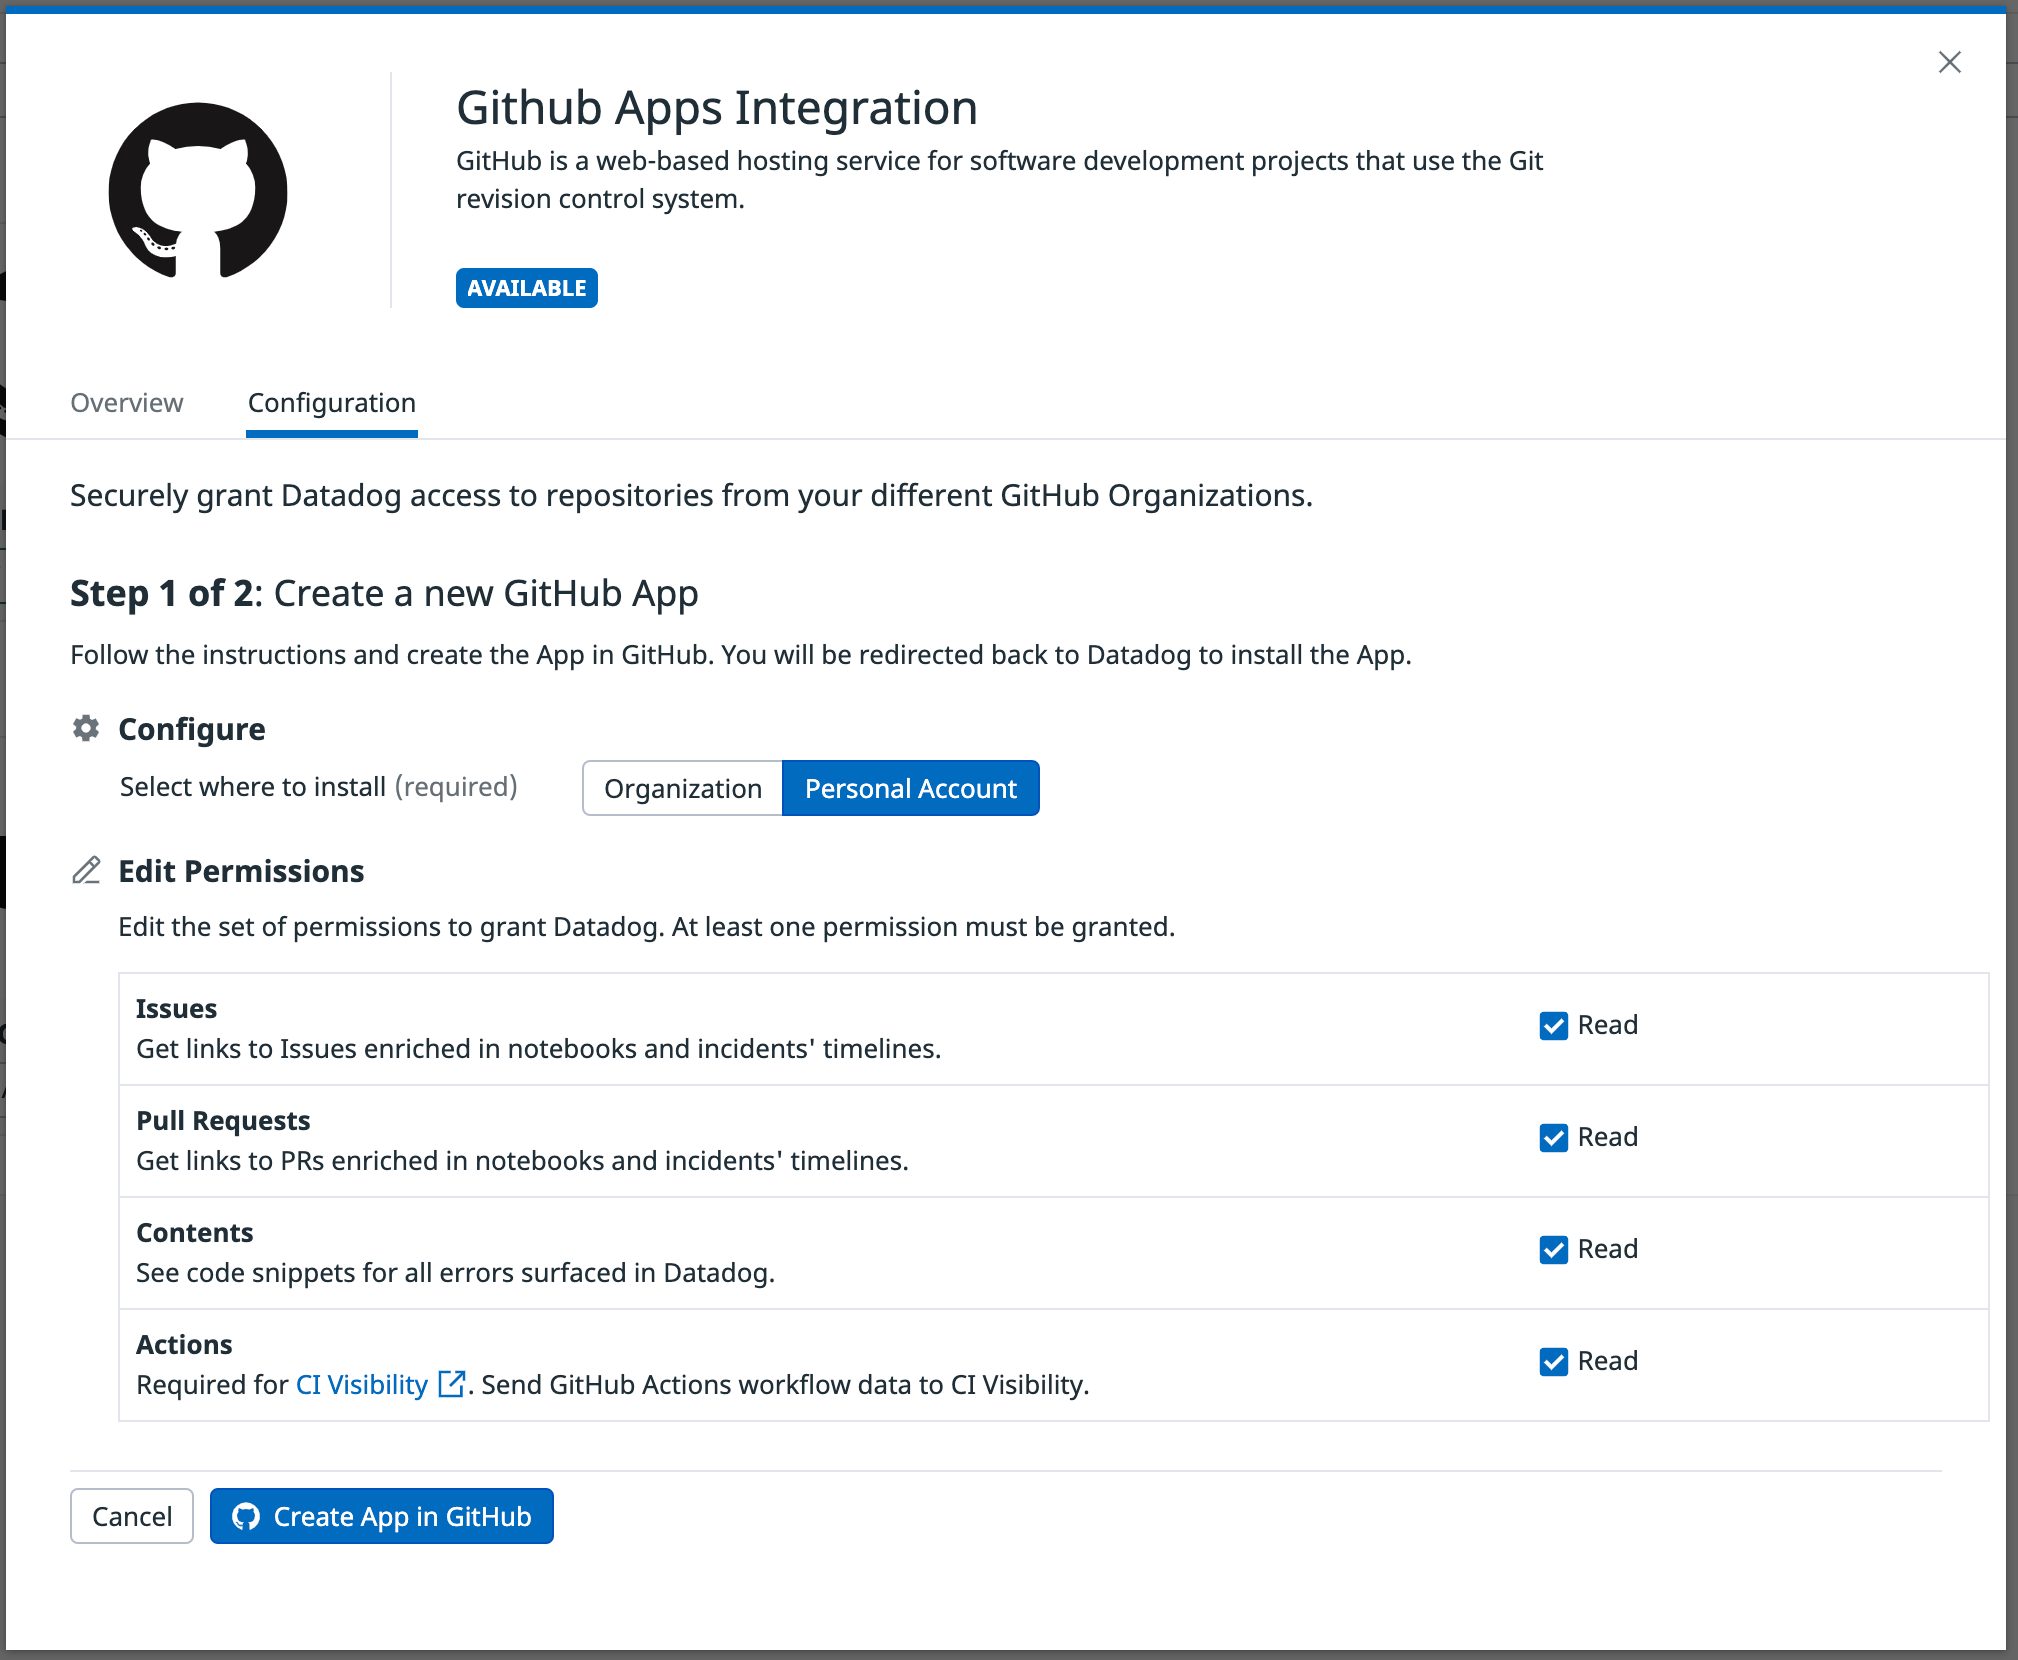Viewport: 2018px width, 1660px height.
Task: Click 'Follow the instructions and create' sentence
Action: (x=741, y=654)
